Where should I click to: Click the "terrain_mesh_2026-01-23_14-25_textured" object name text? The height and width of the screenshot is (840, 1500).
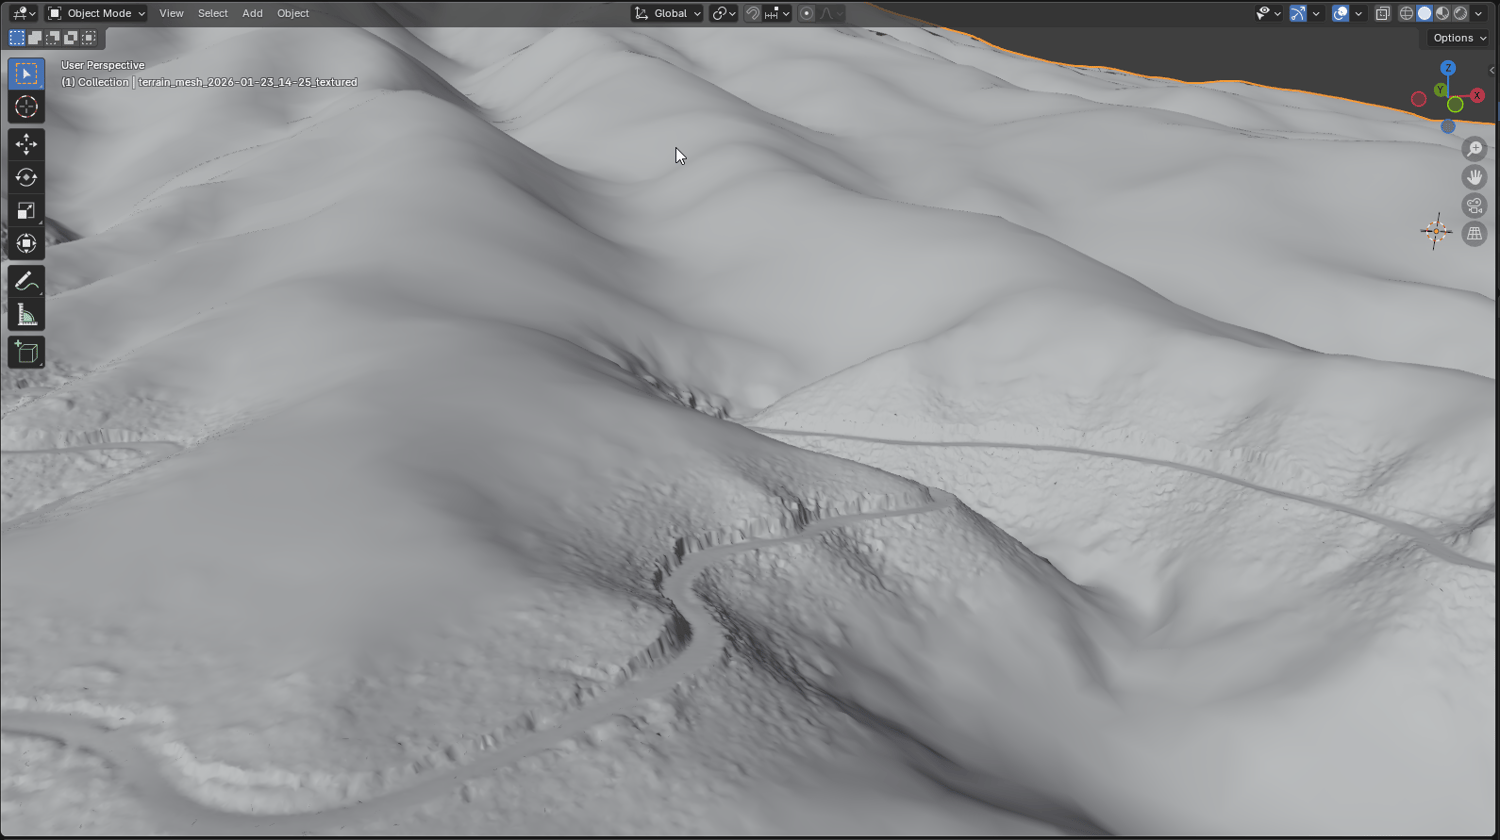pyautogui.click(x=247, y=82)
